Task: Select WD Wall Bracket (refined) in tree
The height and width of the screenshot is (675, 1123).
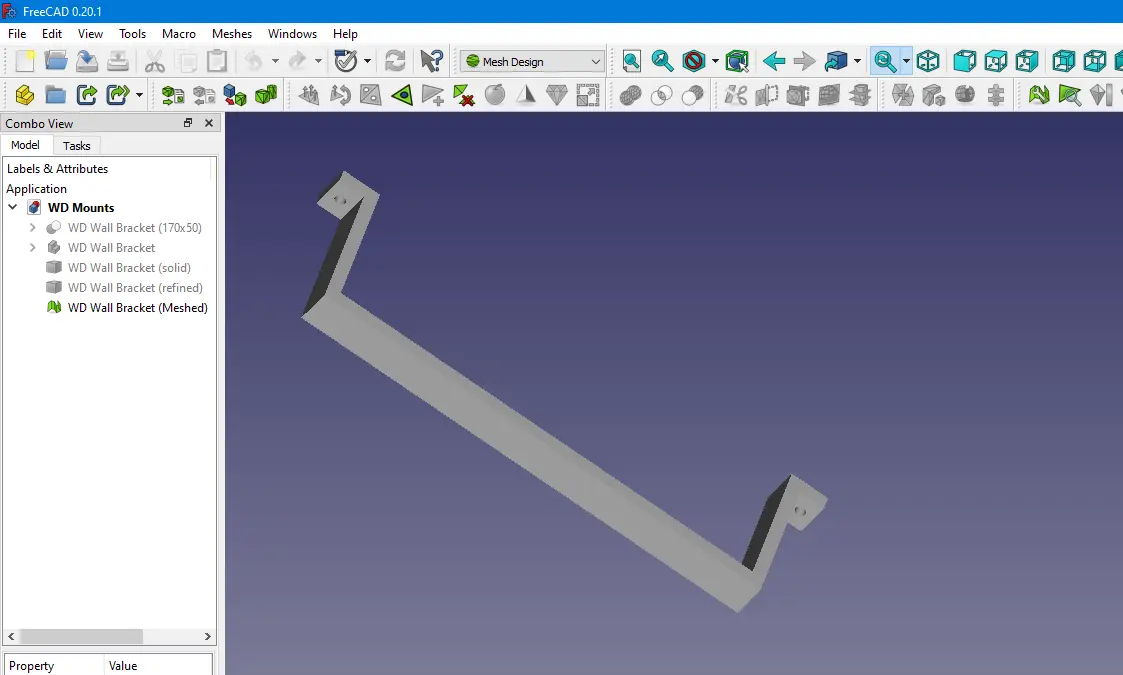Action: point(135,287)
